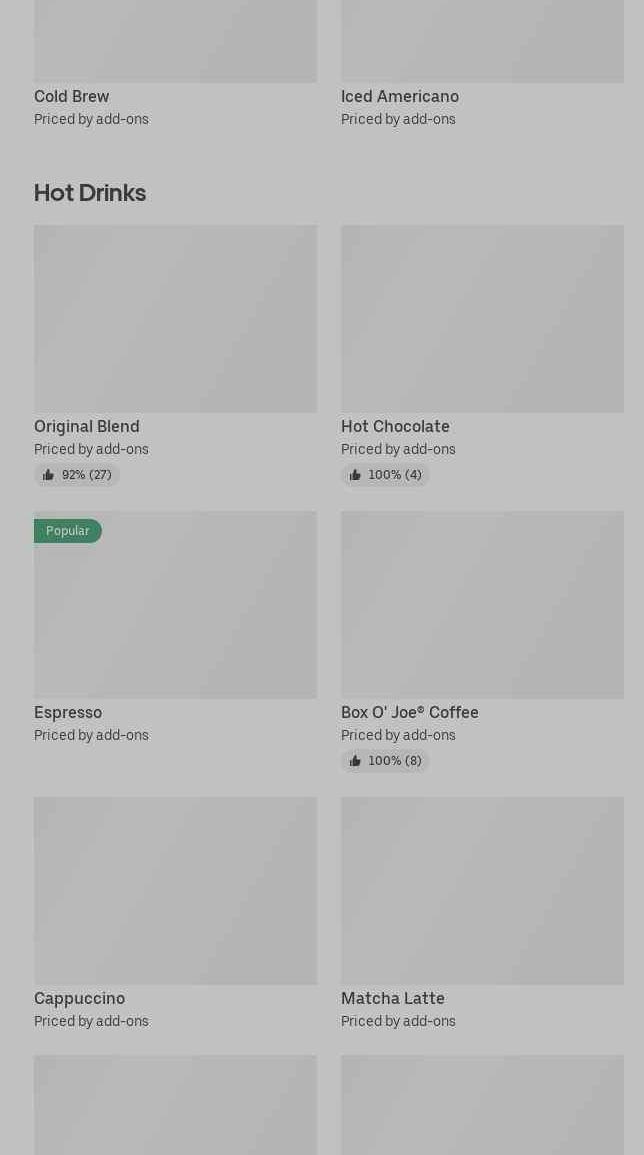Click the Hot Drinks section heading
The image size is (644, 1155).
(x=90, y=193)
